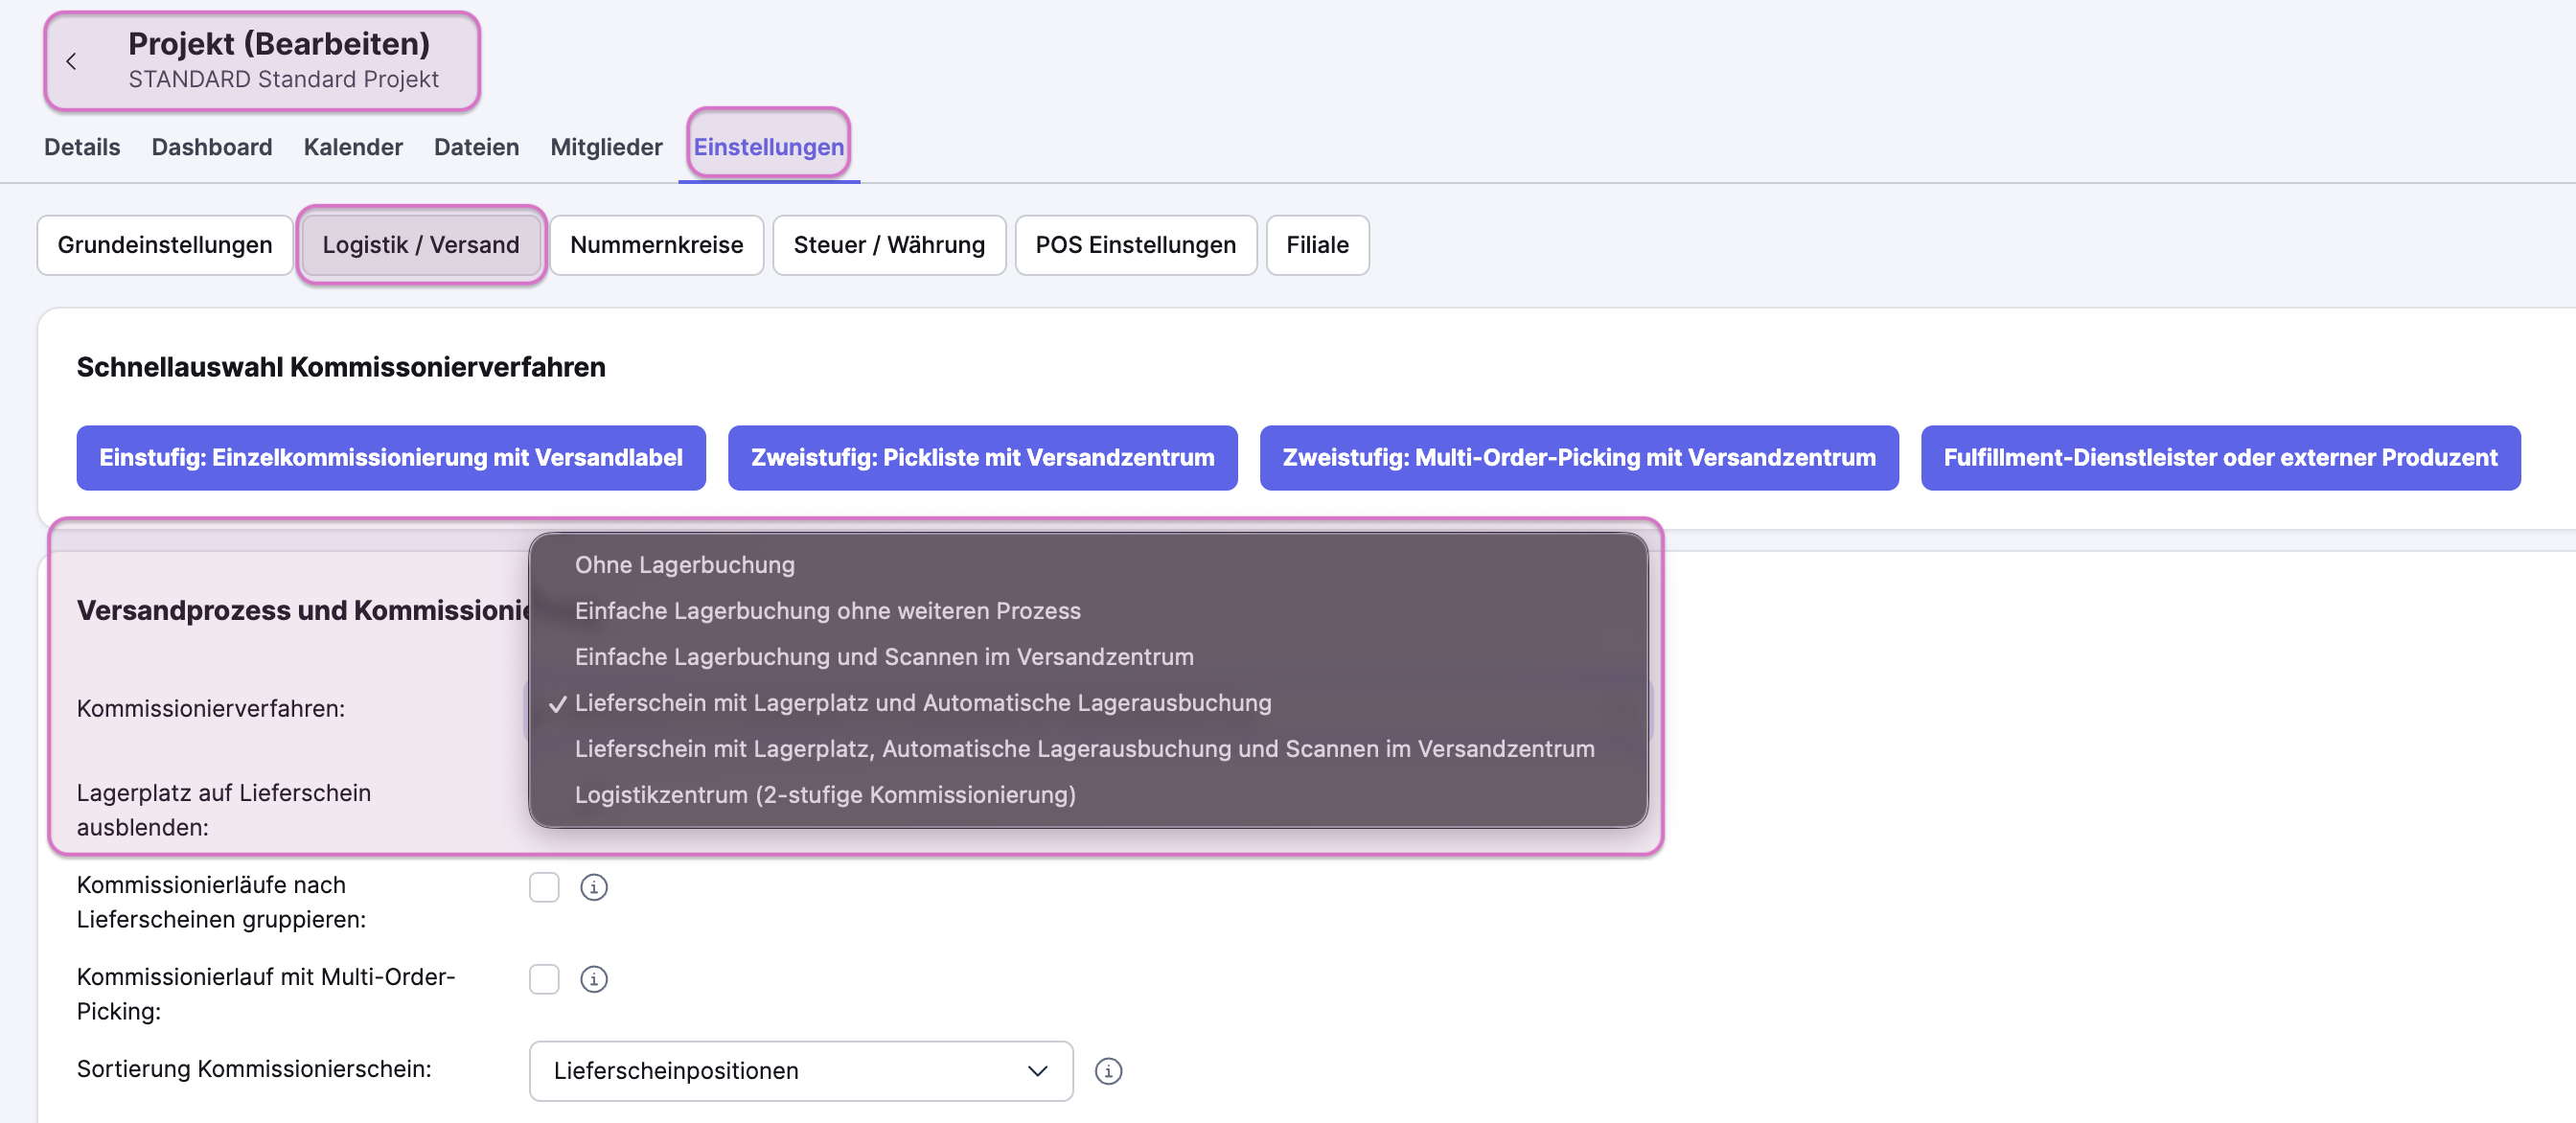Open the Mitglieder tab
The height and width of the screenshot is (1123, 2576).
point(606,147)
